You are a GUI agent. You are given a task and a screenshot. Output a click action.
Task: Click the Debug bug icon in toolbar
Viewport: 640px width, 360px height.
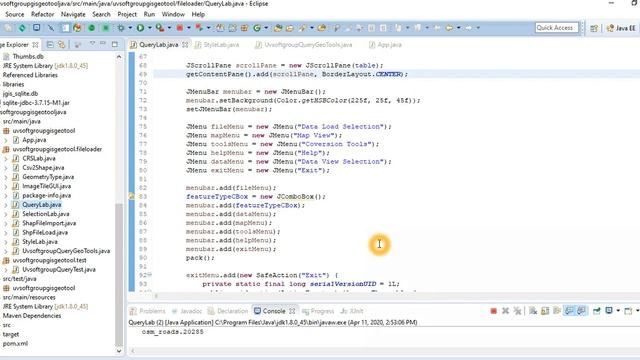121,28
